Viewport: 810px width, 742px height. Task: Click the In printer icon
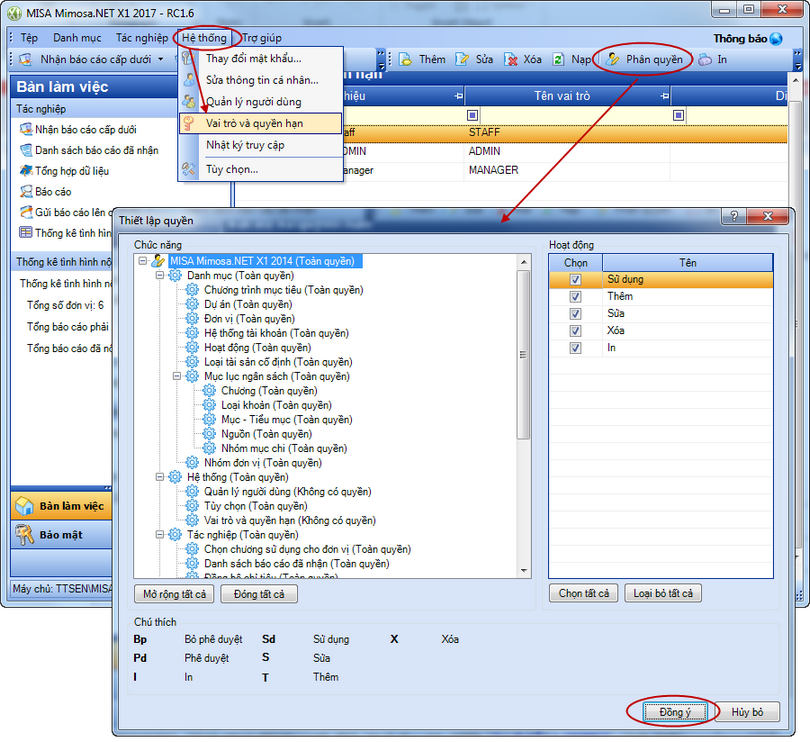(705, 59)
